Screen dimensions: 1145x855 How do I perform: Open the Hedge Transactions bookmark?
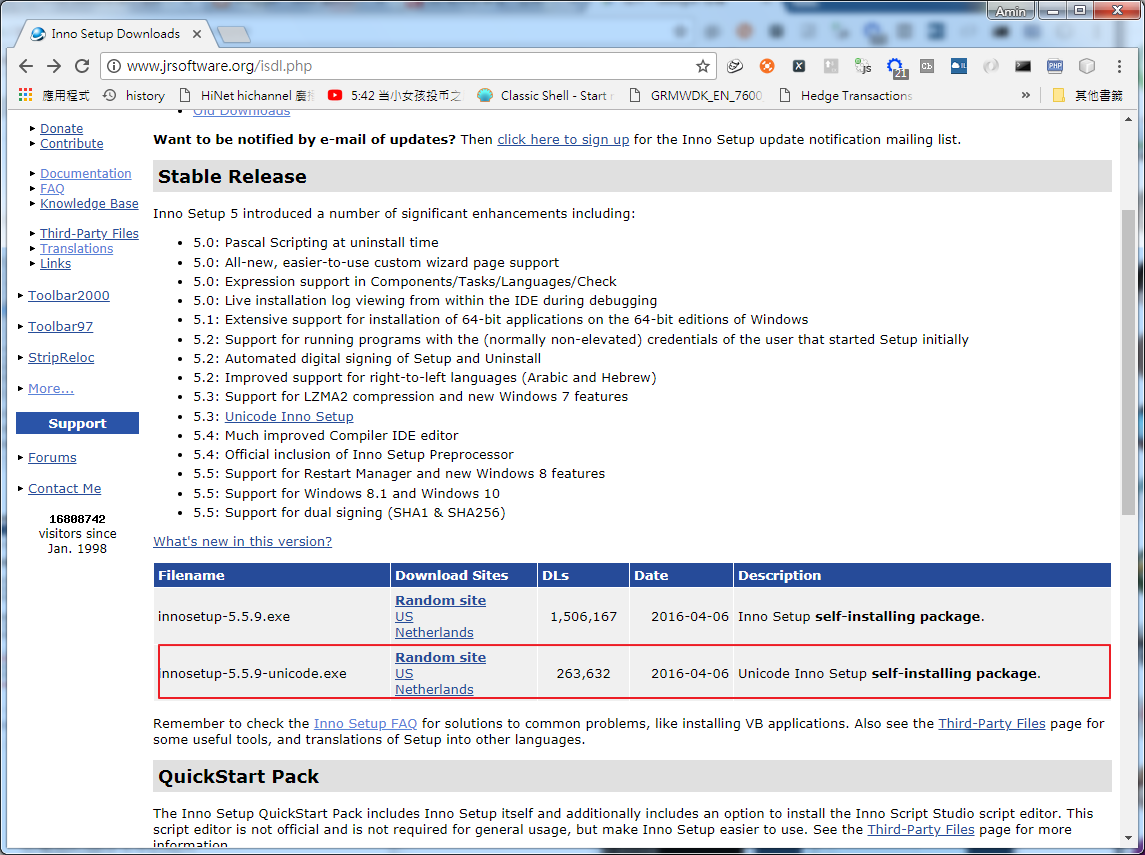[846, 96]
